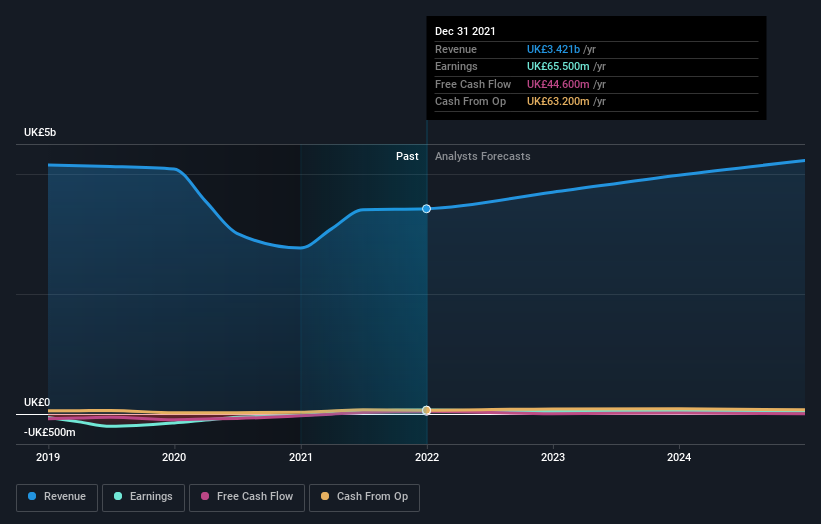Click the revenue data point marker at 2022

[427, 209]
